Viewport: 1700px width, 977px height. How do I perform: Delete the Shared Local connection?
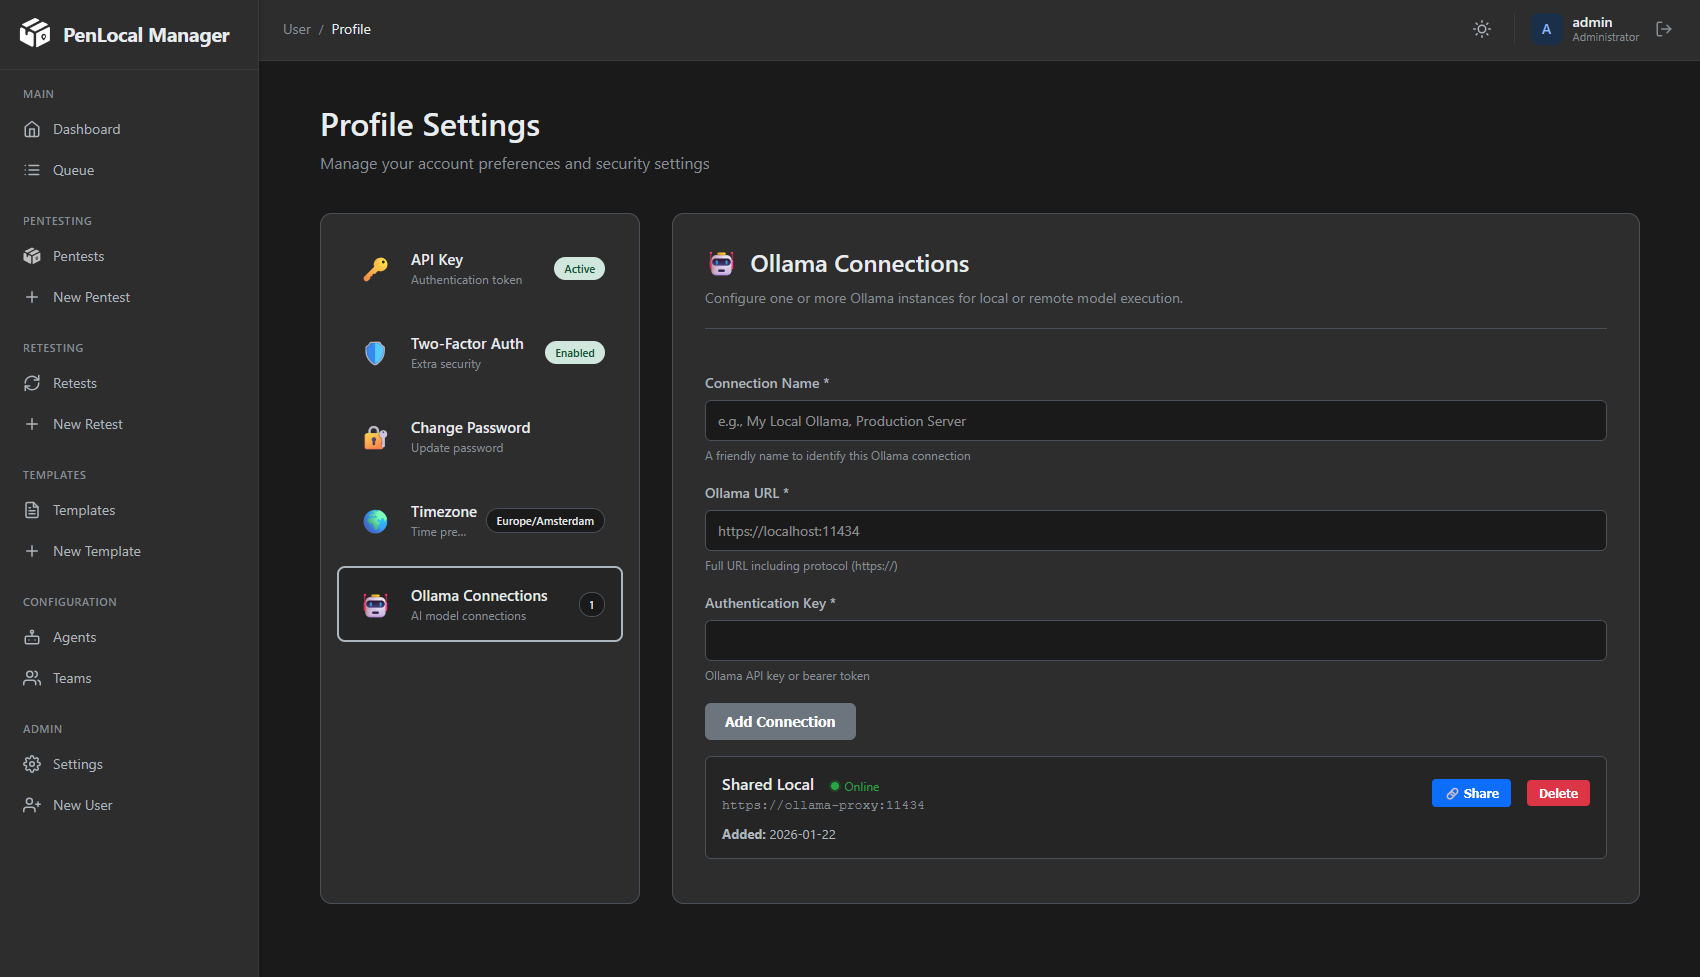[1557, 793]
